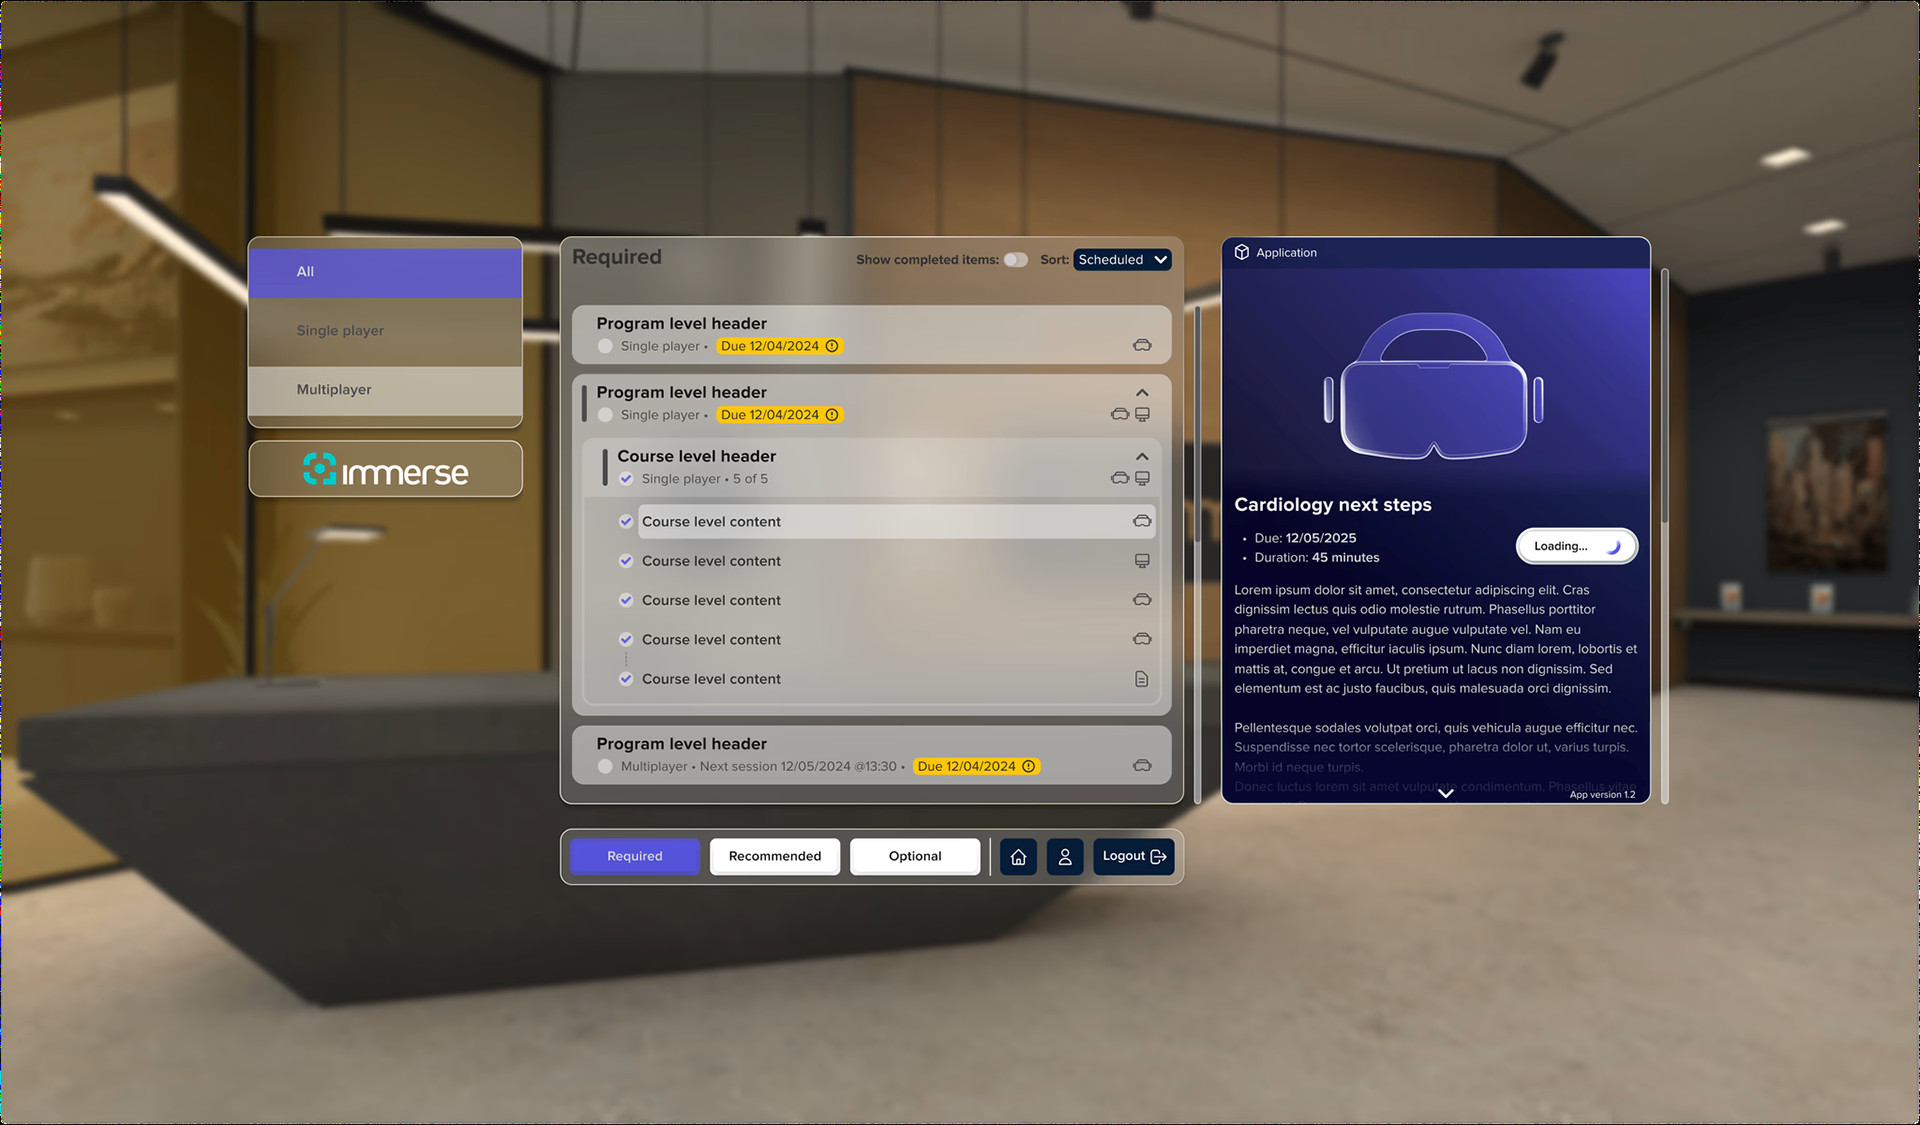
Task: Click the Application cube icon
Action: pyautogui.click(x=1241, y=252)
